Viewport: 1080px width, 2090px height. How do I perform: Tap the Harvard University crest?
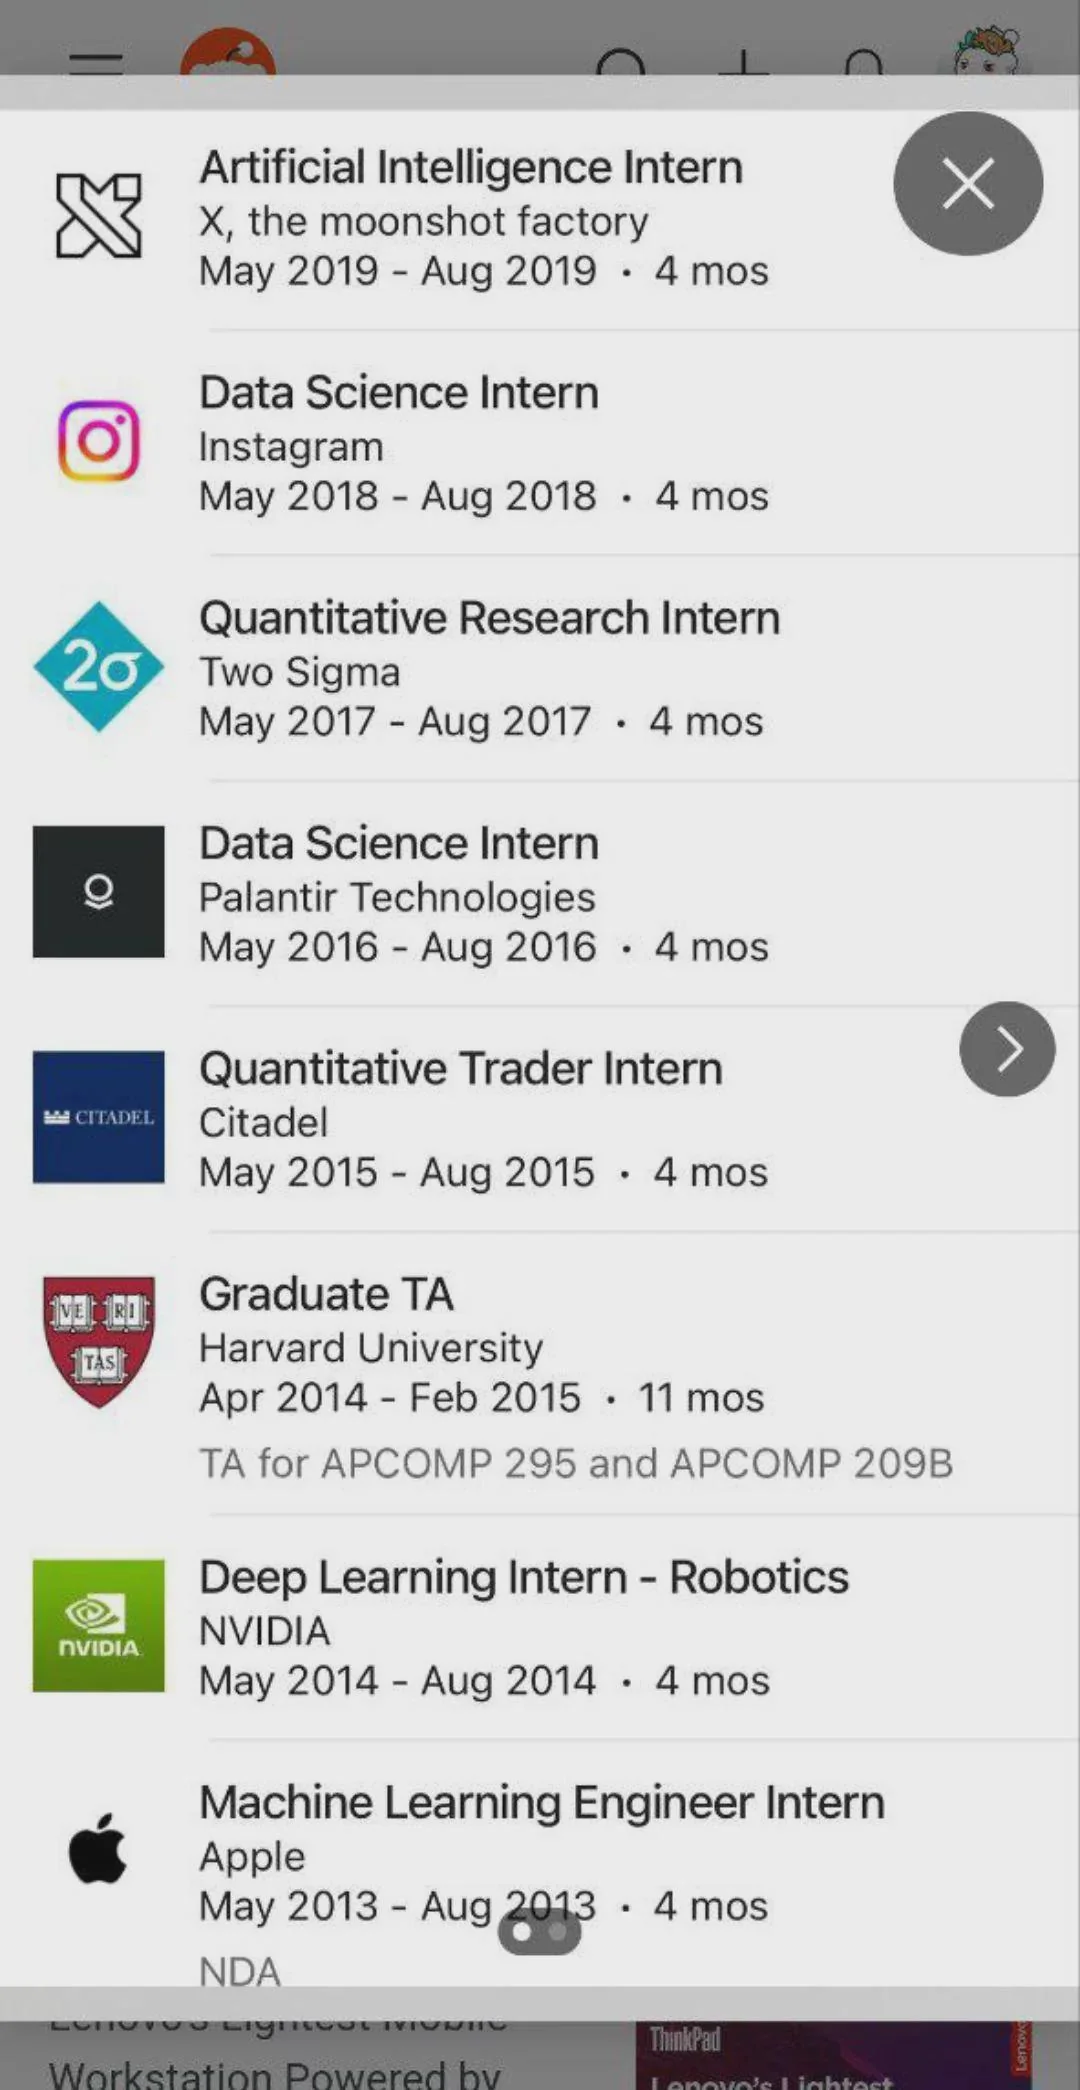[x=98, y=1341]
